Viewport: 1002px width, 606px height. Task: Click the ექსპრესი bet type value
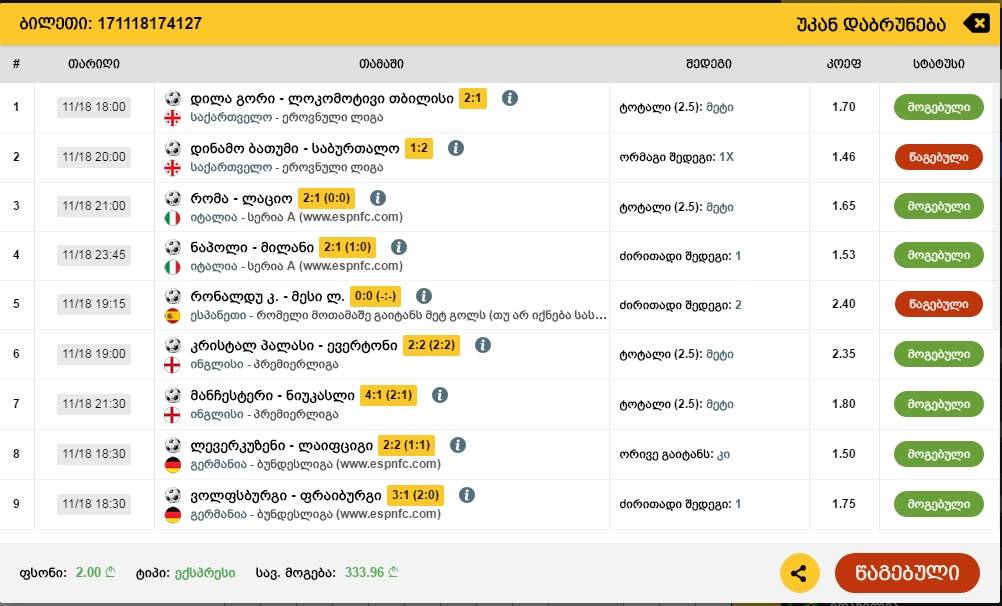pyautogui.click(x=205, y=573)
